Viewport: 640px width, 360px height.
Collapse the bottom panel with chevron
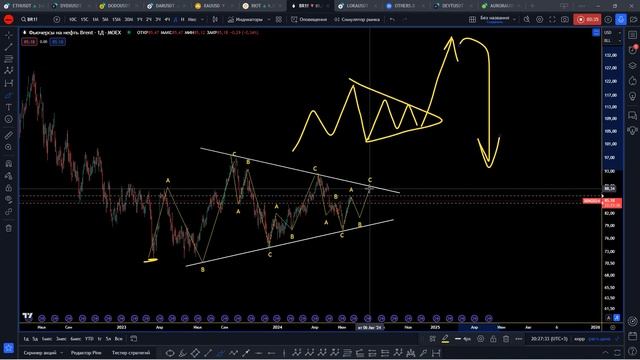(605, 353)
